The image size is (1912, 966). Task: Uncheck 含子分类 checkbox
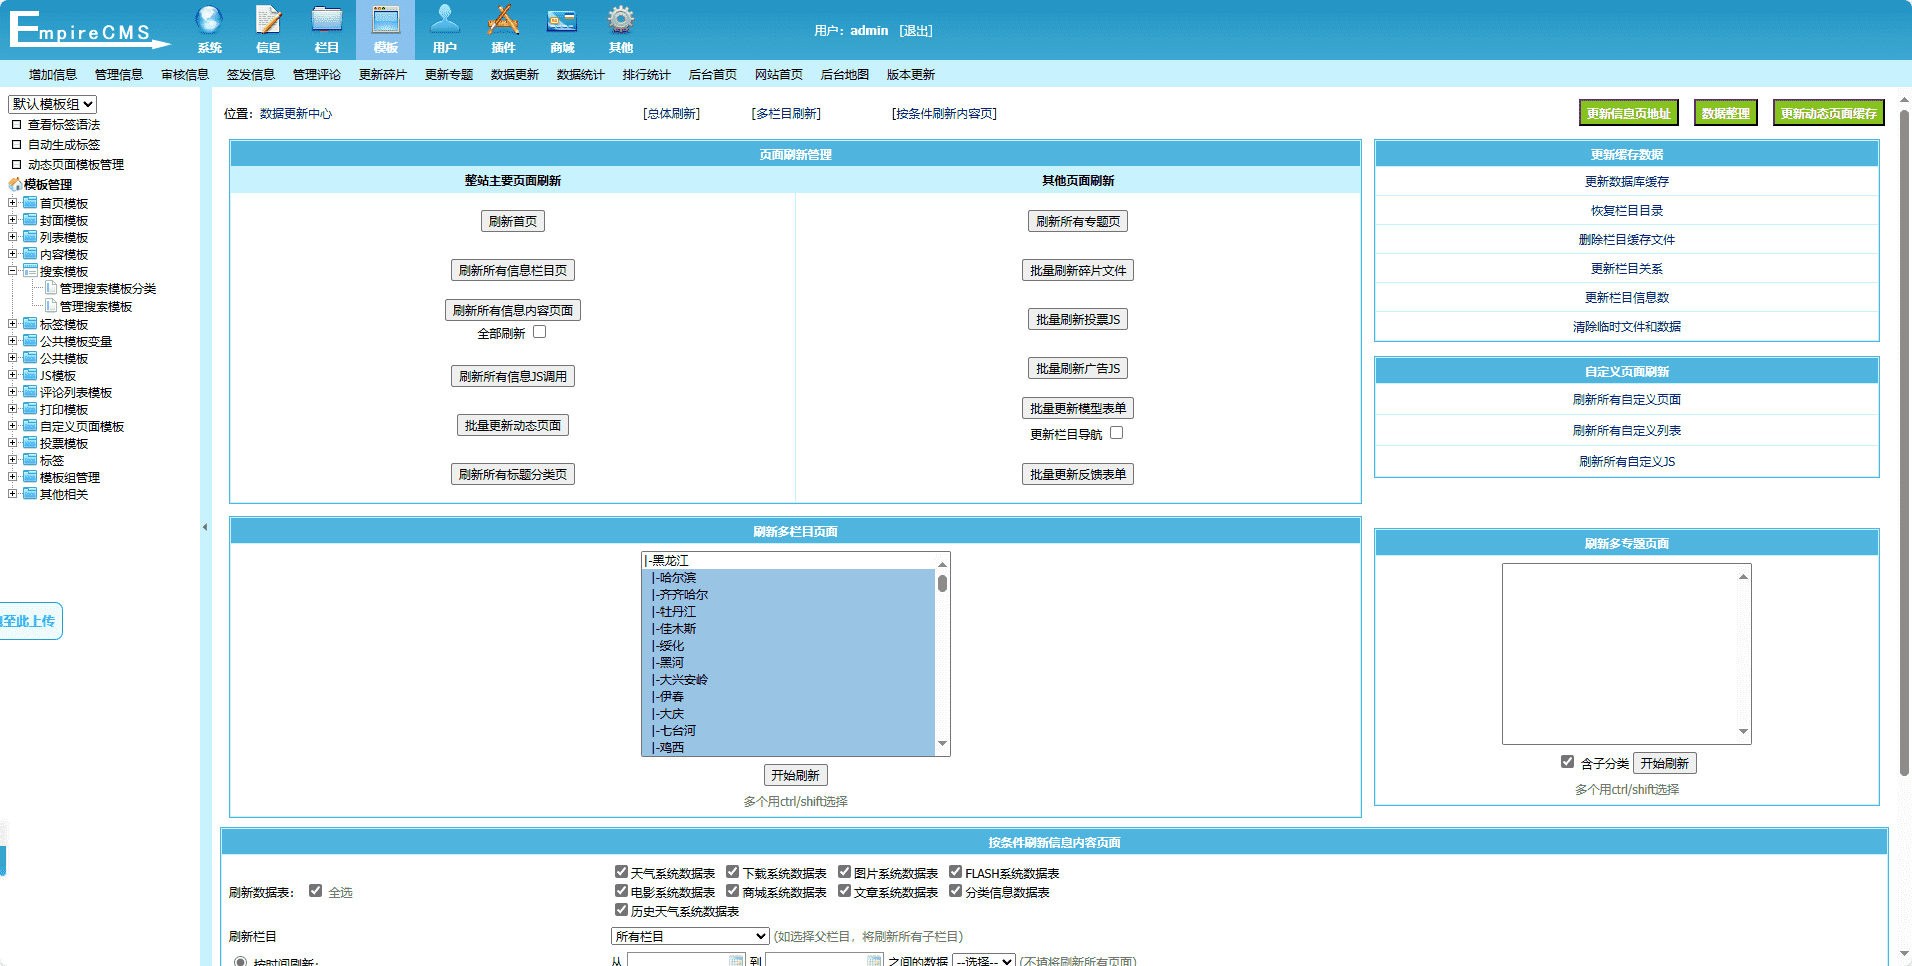coord(1567,762)
